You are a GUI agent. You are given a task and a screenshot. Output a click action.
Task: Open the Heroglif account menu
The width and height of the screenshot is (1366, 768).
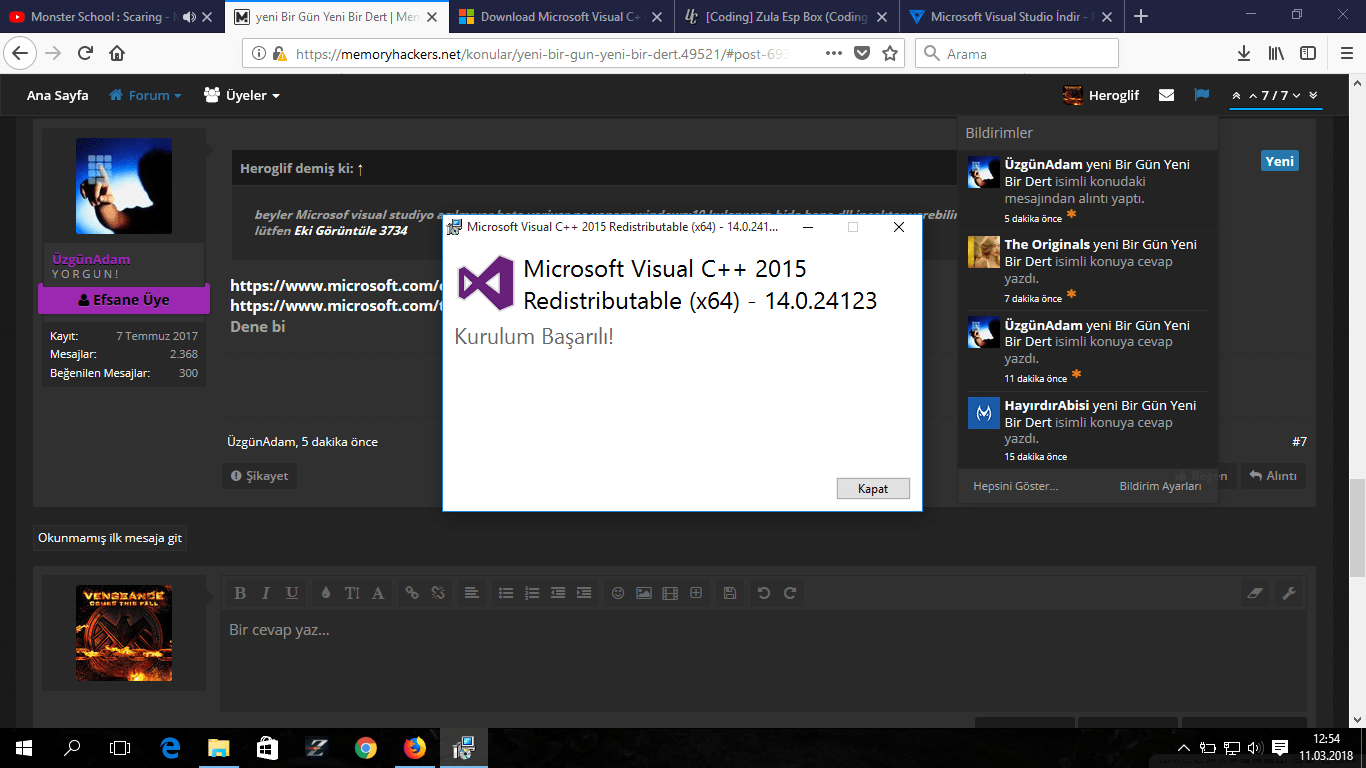point(1101,95)
